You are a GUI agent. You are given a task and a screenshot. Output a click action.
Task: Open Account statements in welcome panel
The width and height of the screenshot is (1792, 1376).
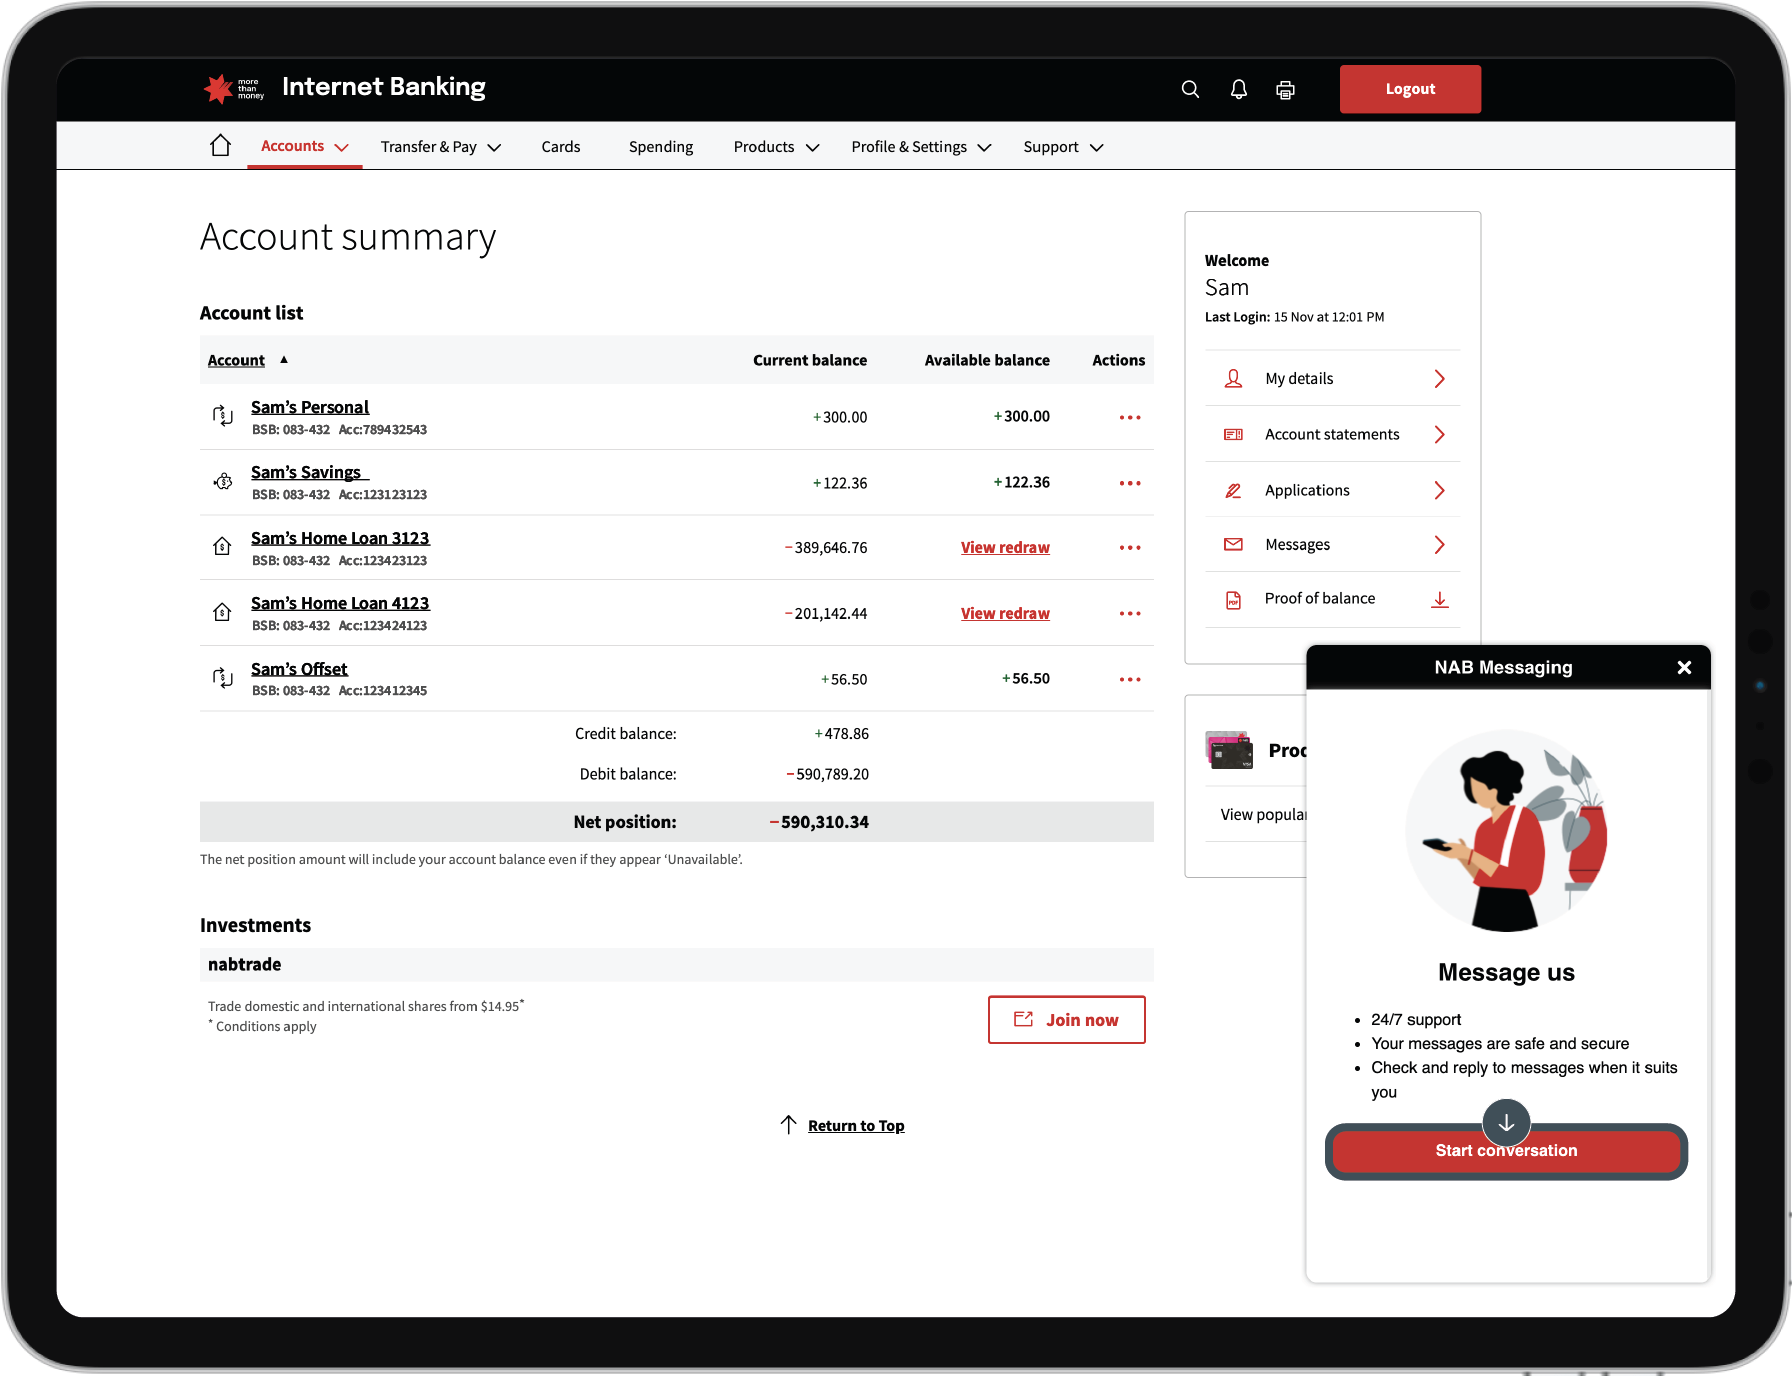pyautogui.click(x=1332, y=434)
